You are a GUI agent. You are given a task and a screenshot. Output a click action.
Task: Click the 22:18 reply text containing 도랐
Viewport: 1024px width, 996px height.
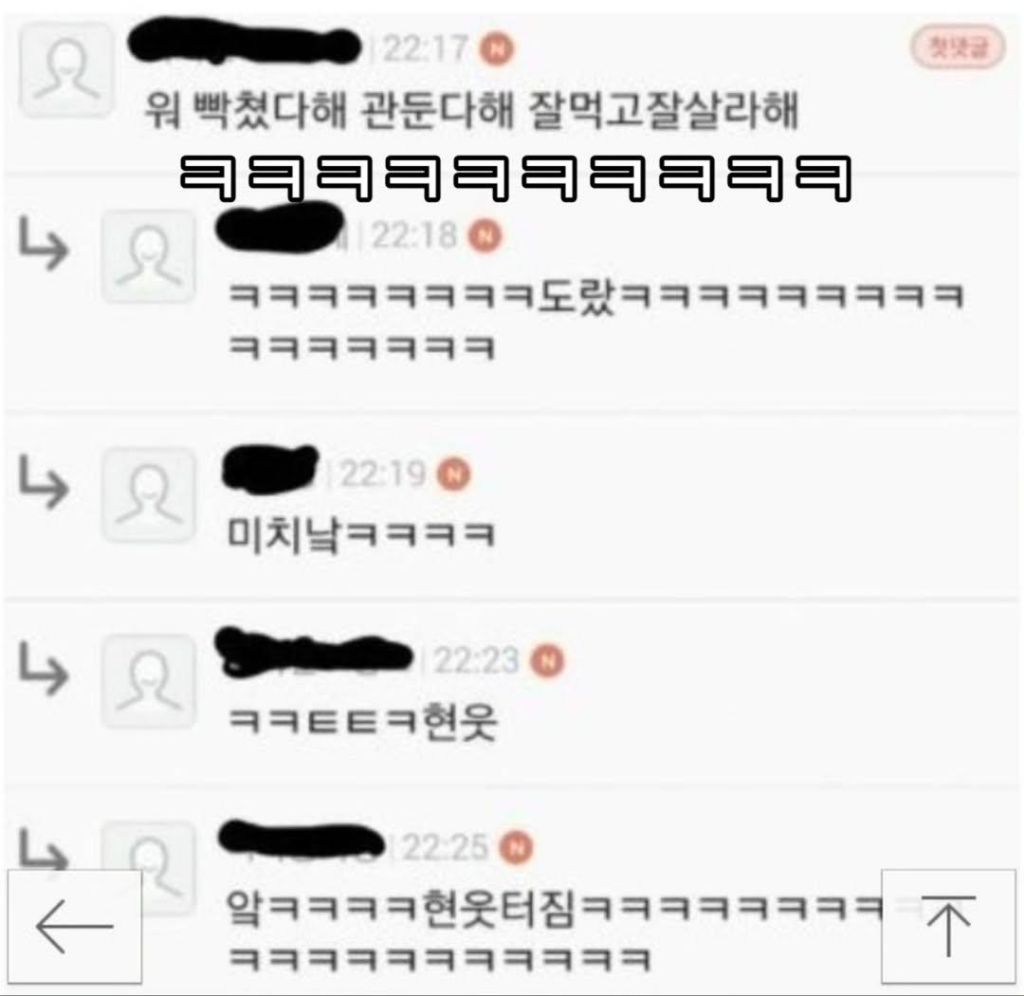(596, 320)
